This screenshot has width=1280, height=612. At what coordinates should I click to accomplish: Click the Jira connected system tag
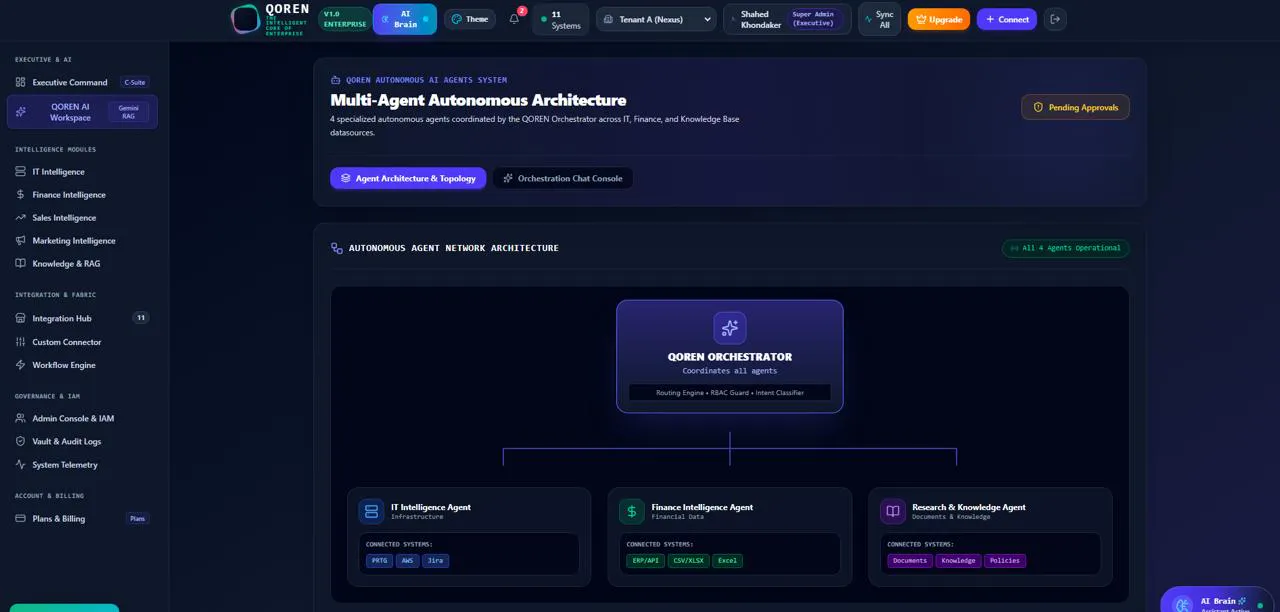tap(436, 561)
